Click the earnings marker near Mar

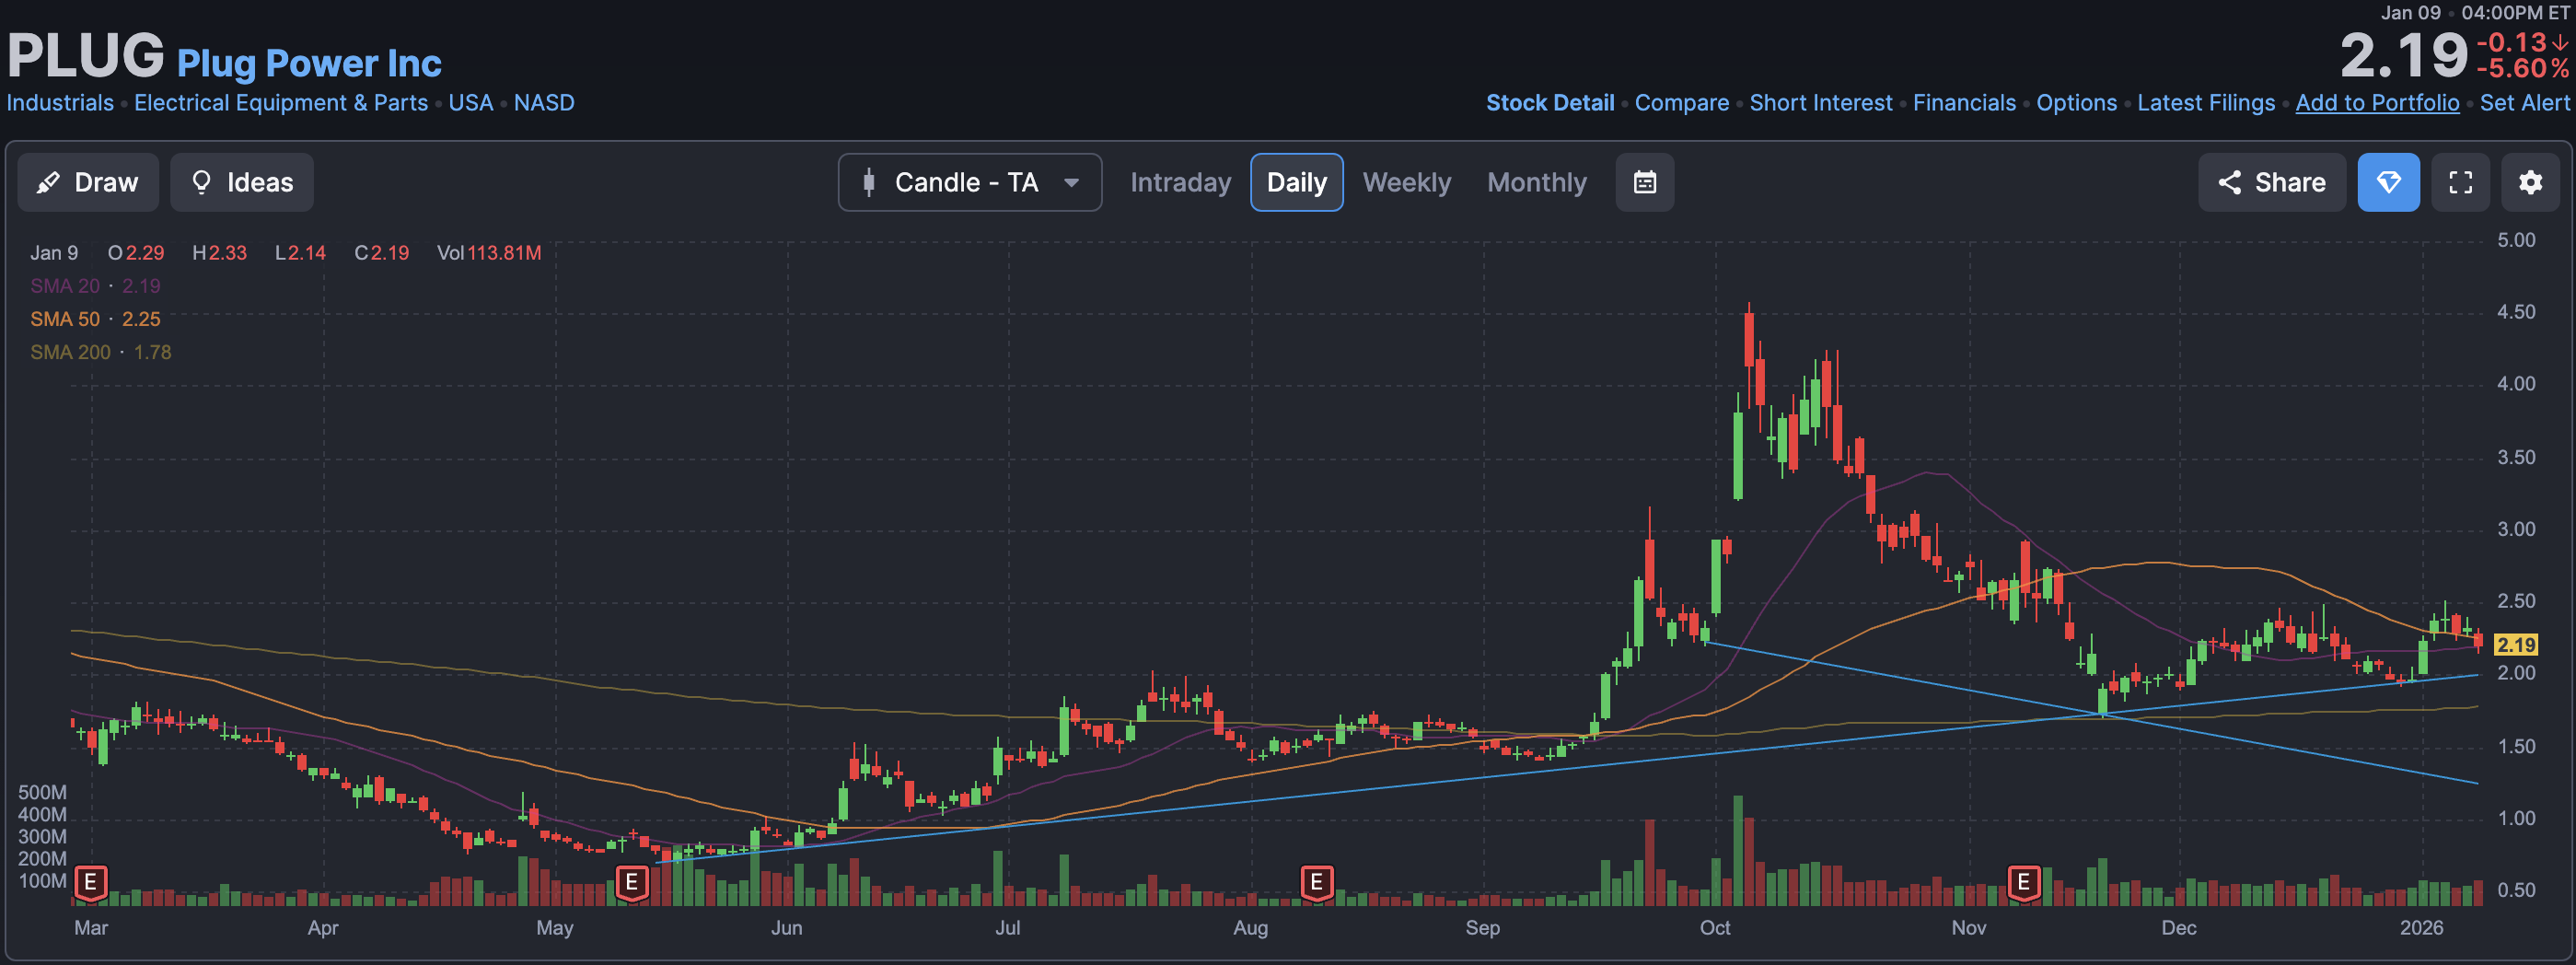point(91,882)
